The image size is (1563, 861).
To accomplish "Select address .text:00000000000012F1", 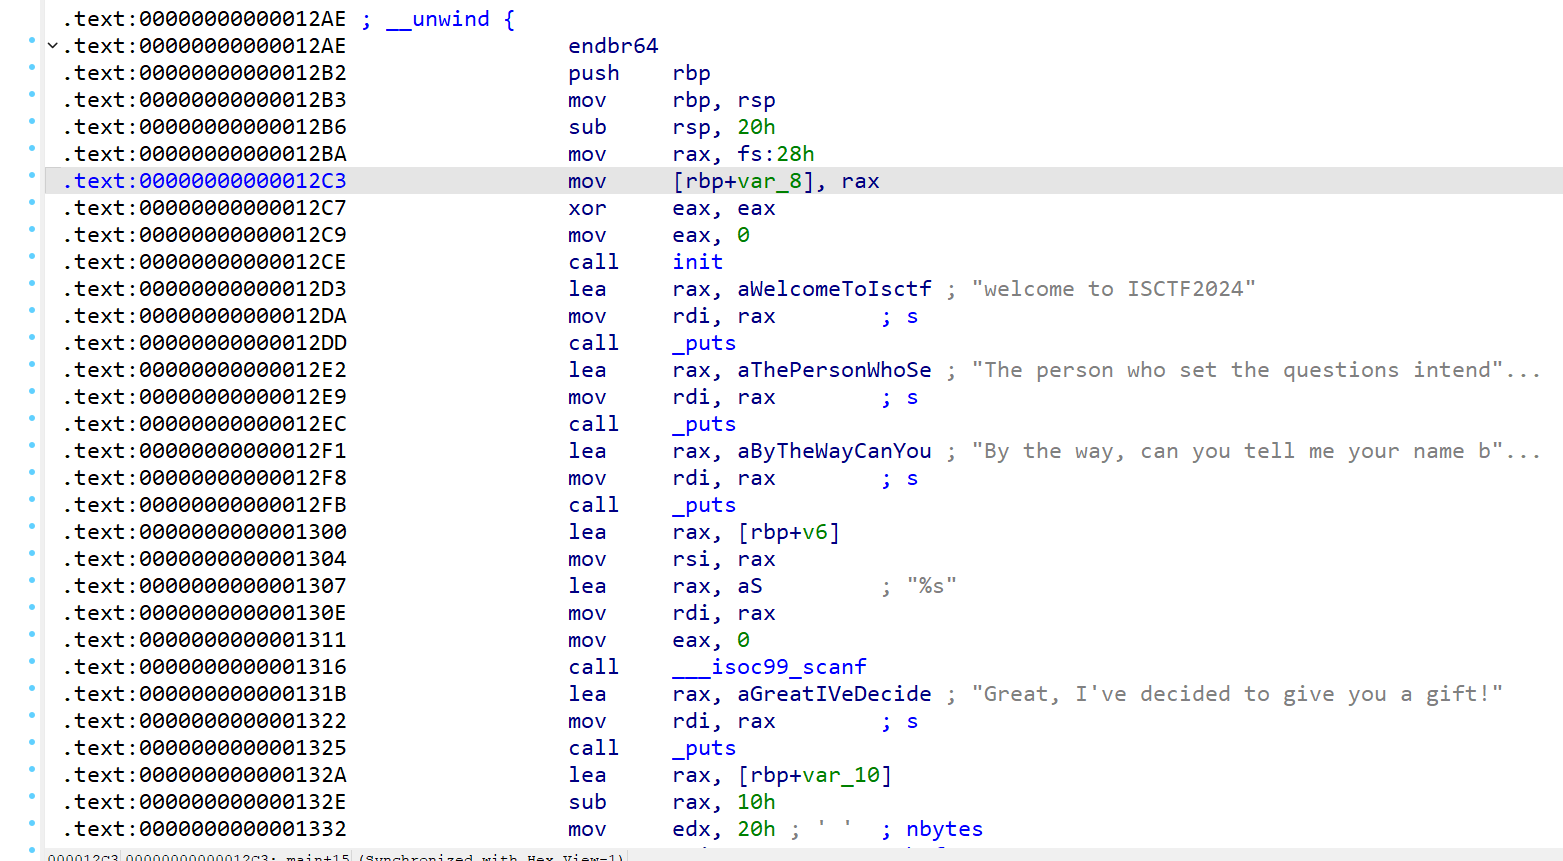I will (x=204, y=451).
